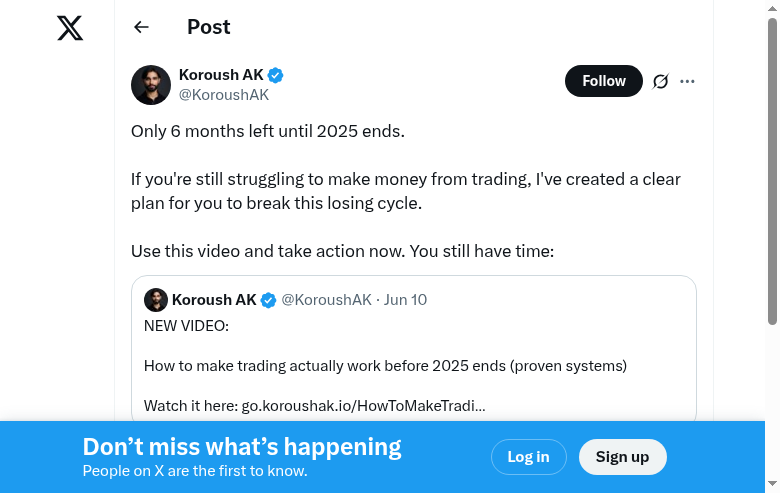Click the Koroush AK name in the quoted post
This screenshot has width=780, height=493.
point(214,300)
